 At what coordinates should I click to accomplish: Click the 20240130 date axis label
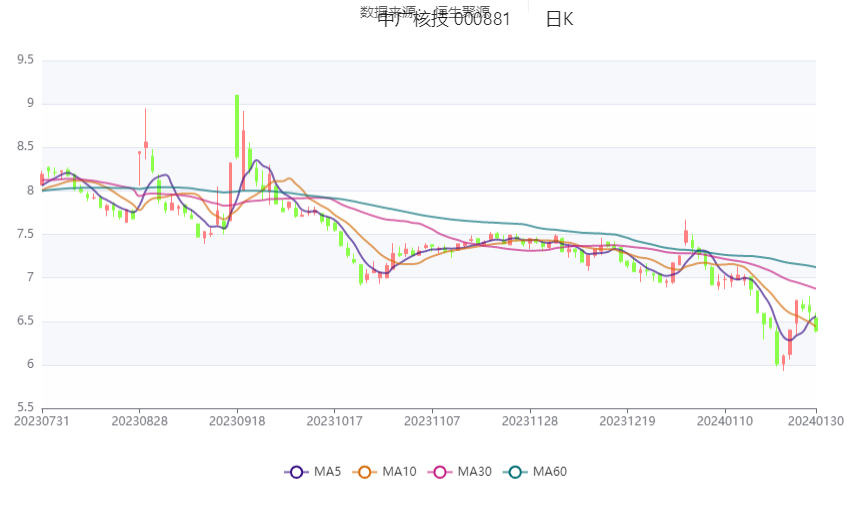pos(815,421)
